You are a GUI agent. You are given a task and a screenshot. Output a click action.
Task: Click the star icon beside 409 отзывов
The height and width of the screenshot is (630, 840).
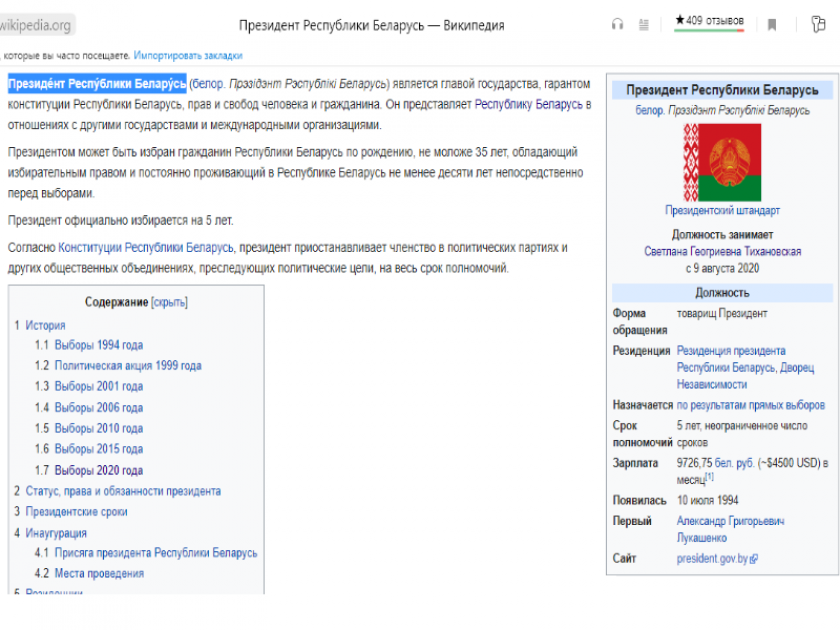coord(680,20)
